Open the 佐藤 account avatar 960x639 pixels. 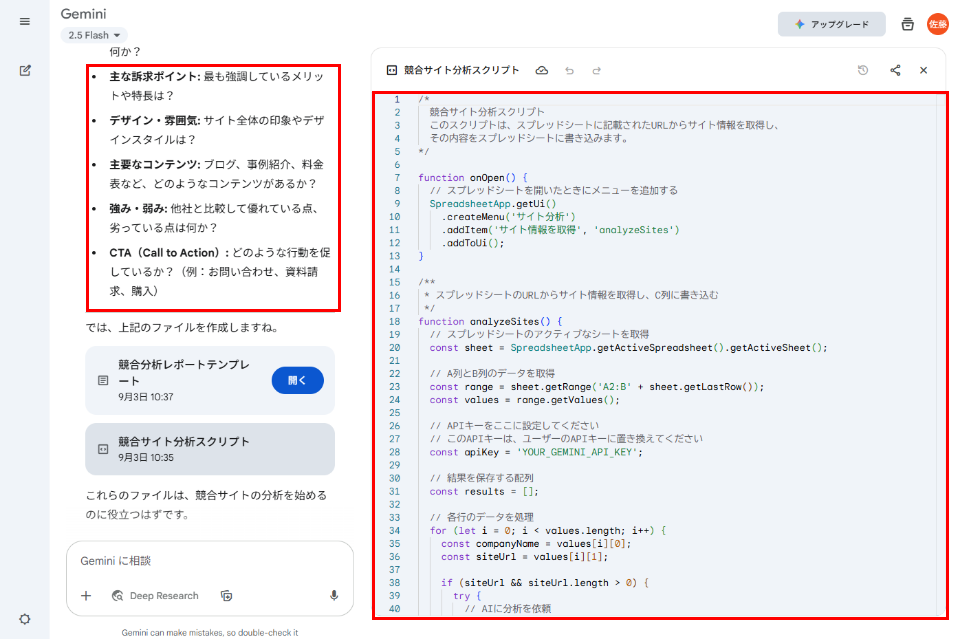pos(937,24)
